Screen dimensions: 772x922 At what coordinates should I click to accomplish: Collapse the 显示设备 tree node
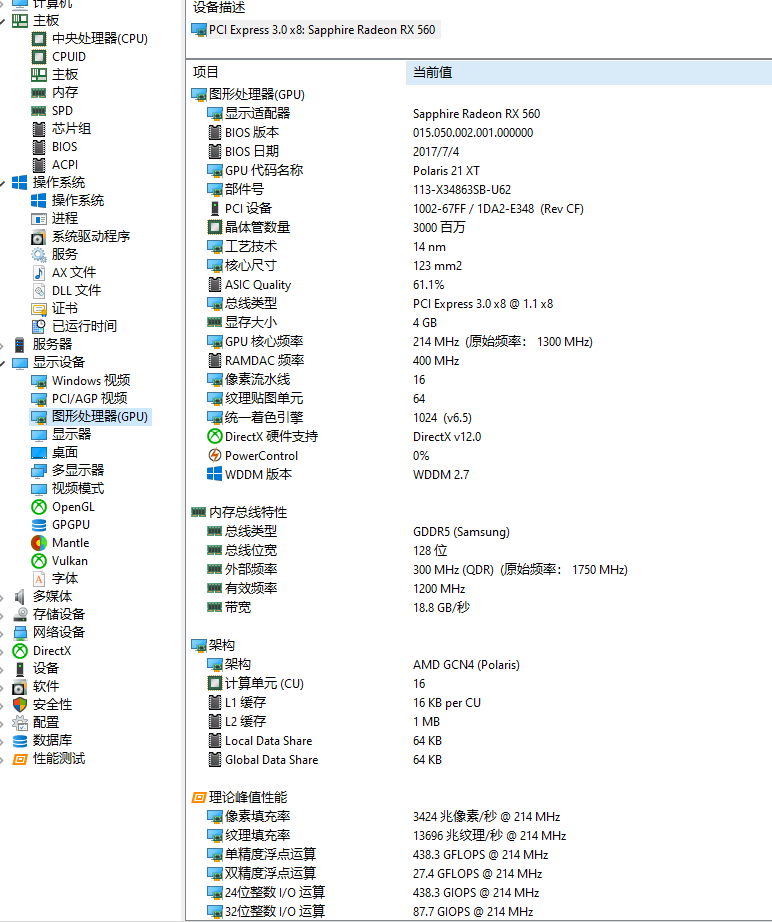(x=4, y=362)
